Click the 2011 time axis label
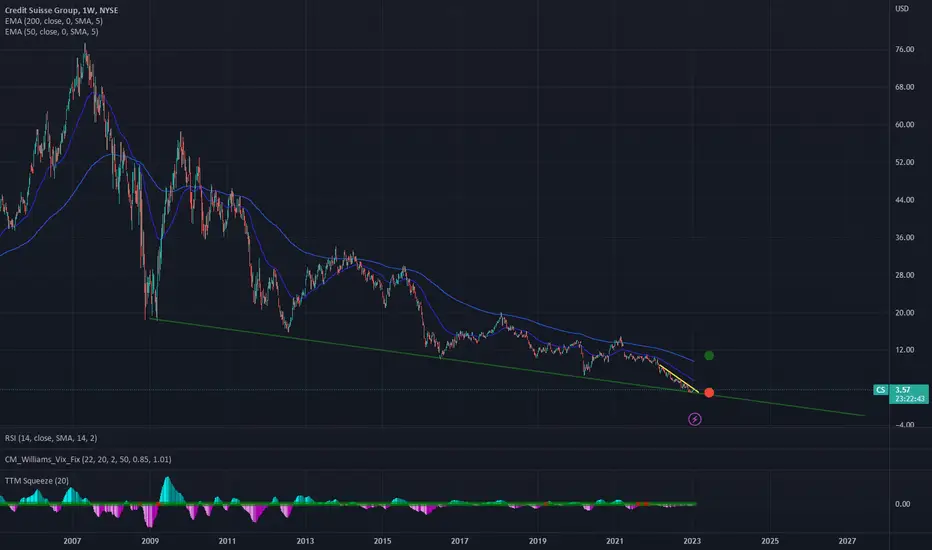 [x=227, y=541]
